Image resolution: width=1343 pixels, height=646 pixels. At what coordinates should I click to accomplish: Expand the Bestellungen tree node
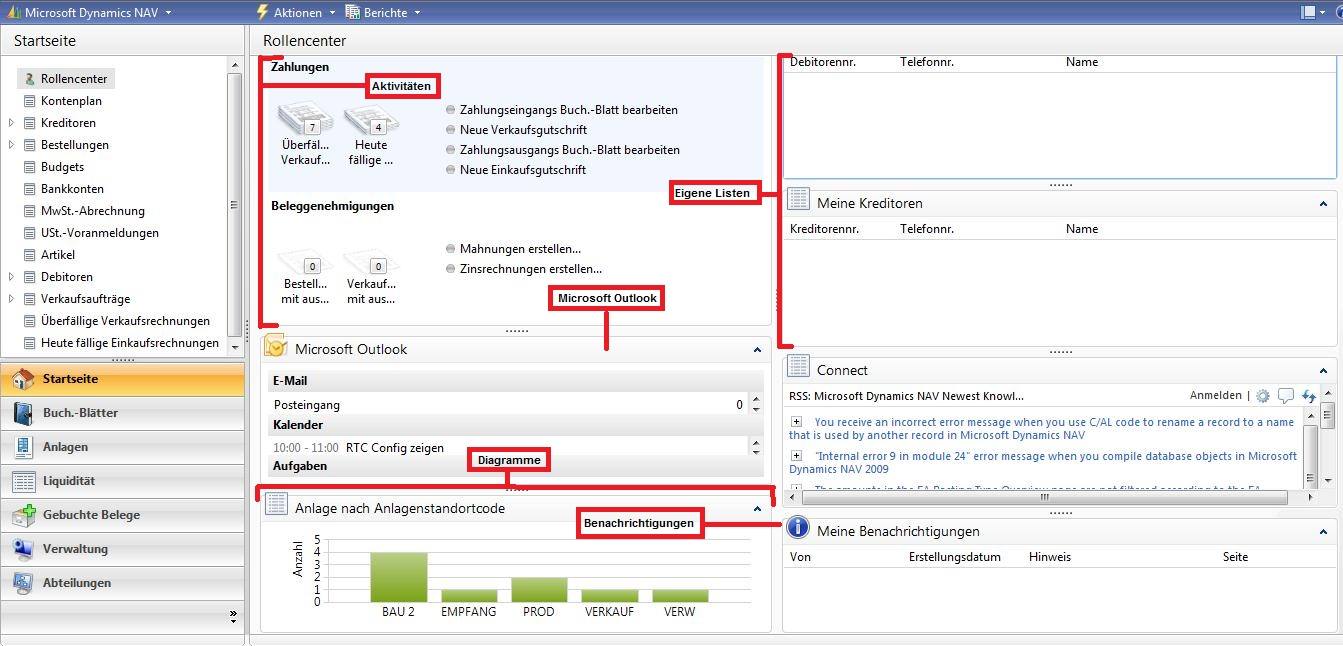12,145
